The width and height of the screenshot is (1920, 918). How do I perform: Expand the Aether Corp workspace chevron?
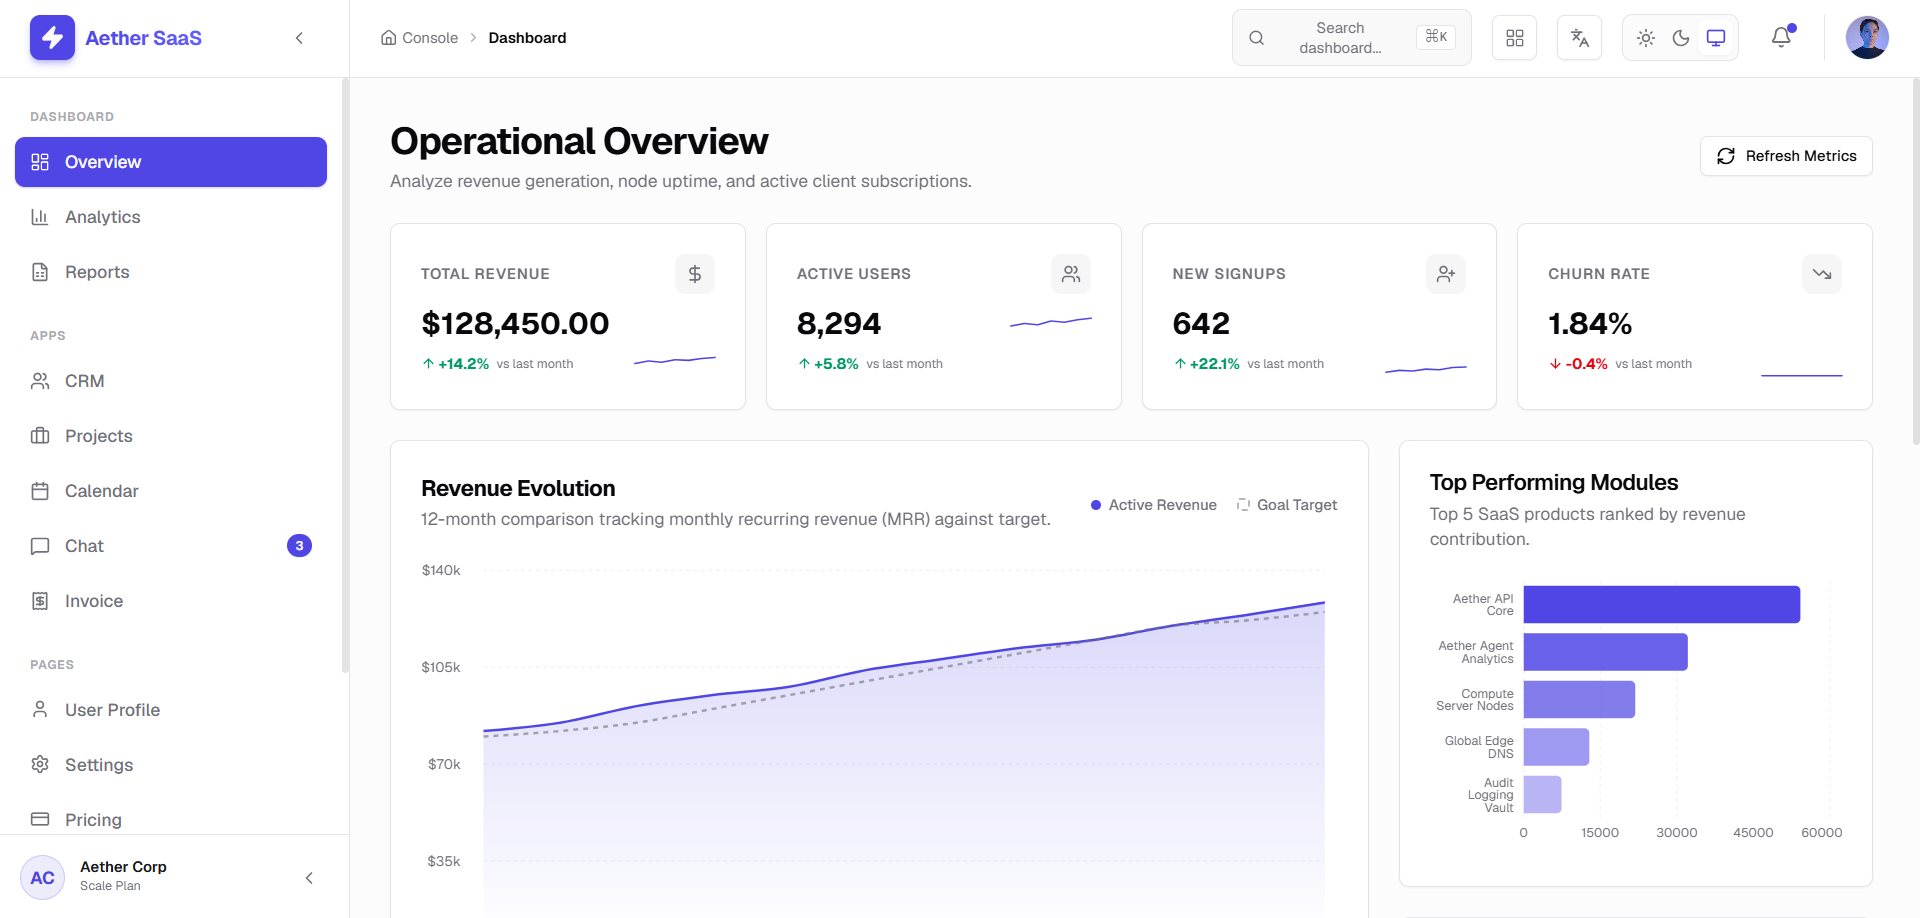click(x=309, y=878)
